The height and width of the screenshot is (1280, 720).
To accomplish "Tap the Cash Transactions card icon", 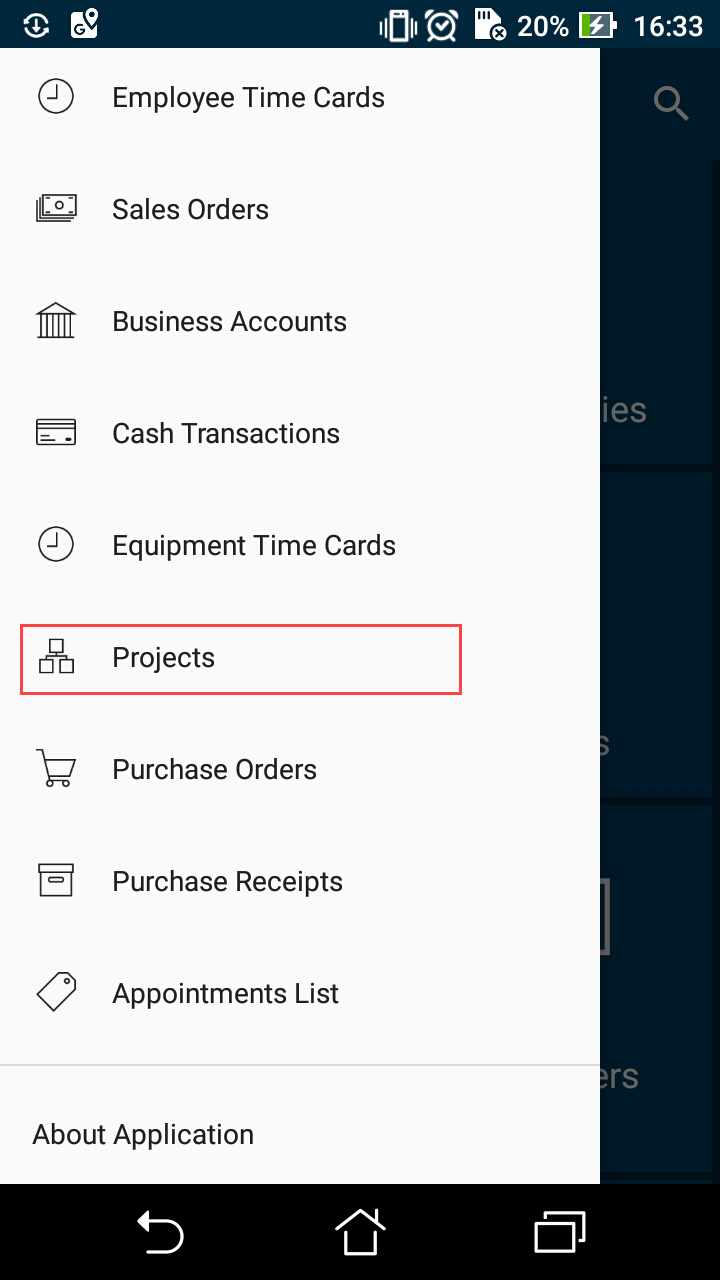I will [x=56, y=433].
